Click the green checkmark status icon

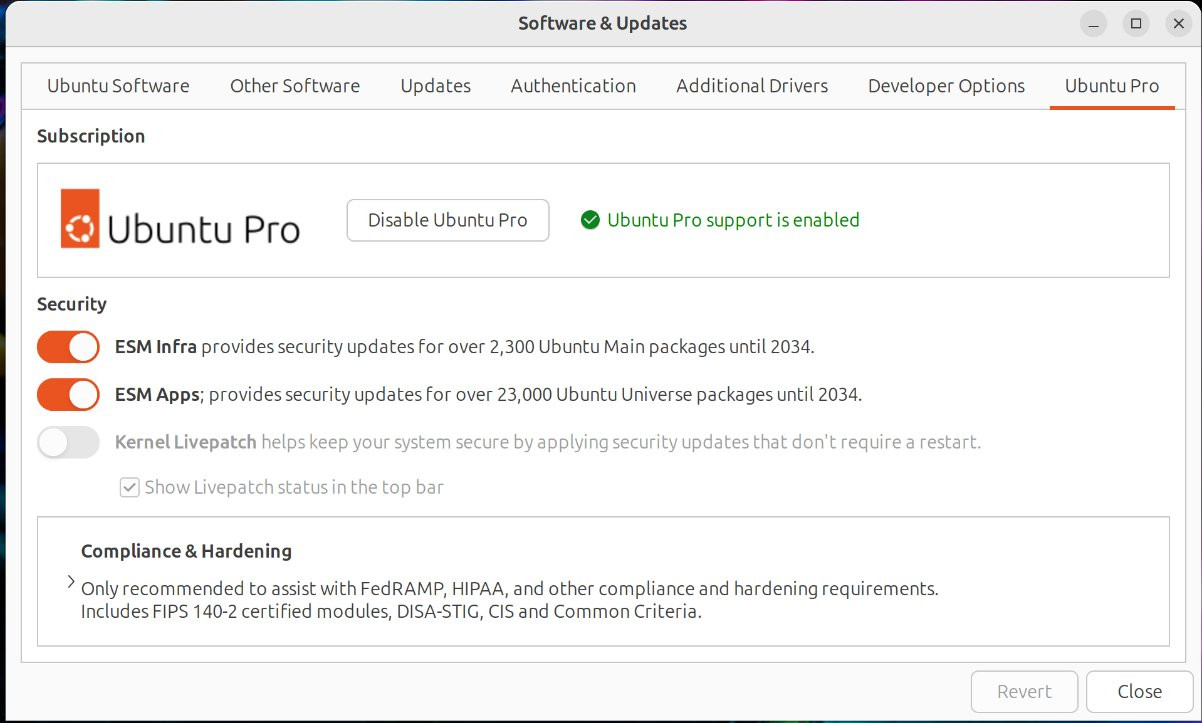click(x=590, y=220)
